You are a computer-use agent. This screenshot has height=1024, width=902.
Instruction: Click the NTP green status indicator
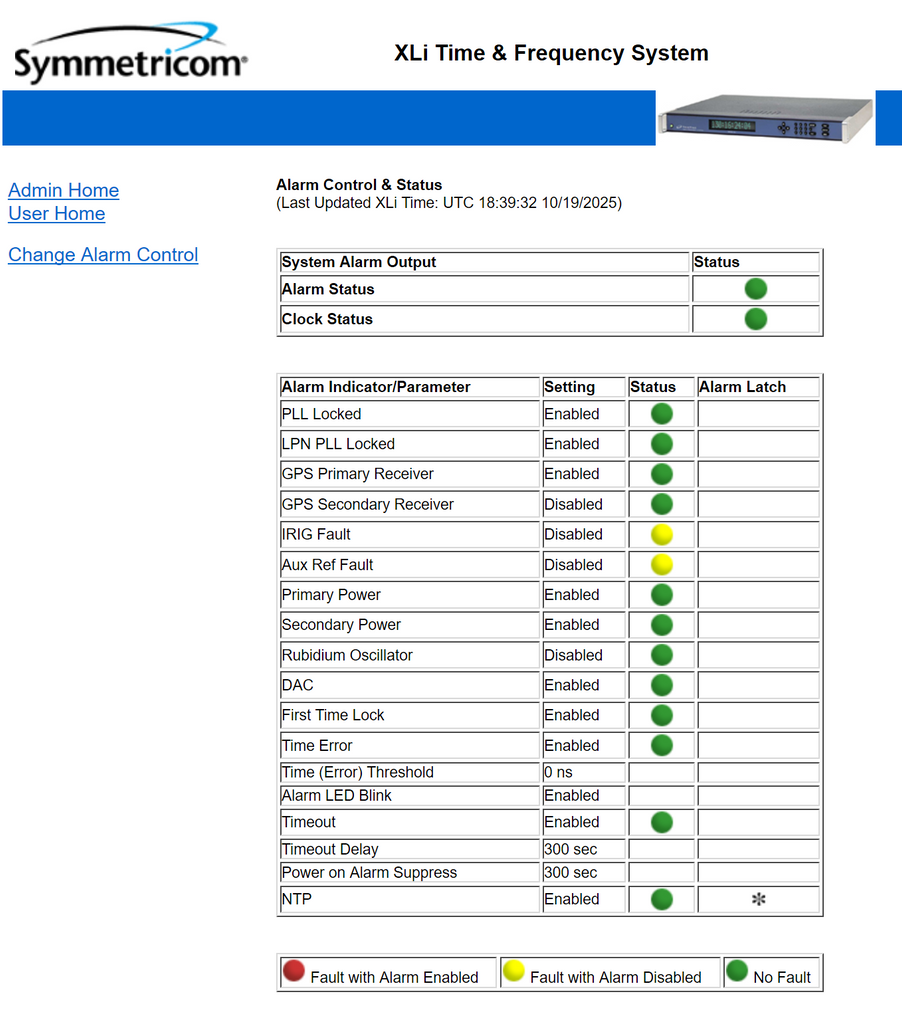coord(661,899)
